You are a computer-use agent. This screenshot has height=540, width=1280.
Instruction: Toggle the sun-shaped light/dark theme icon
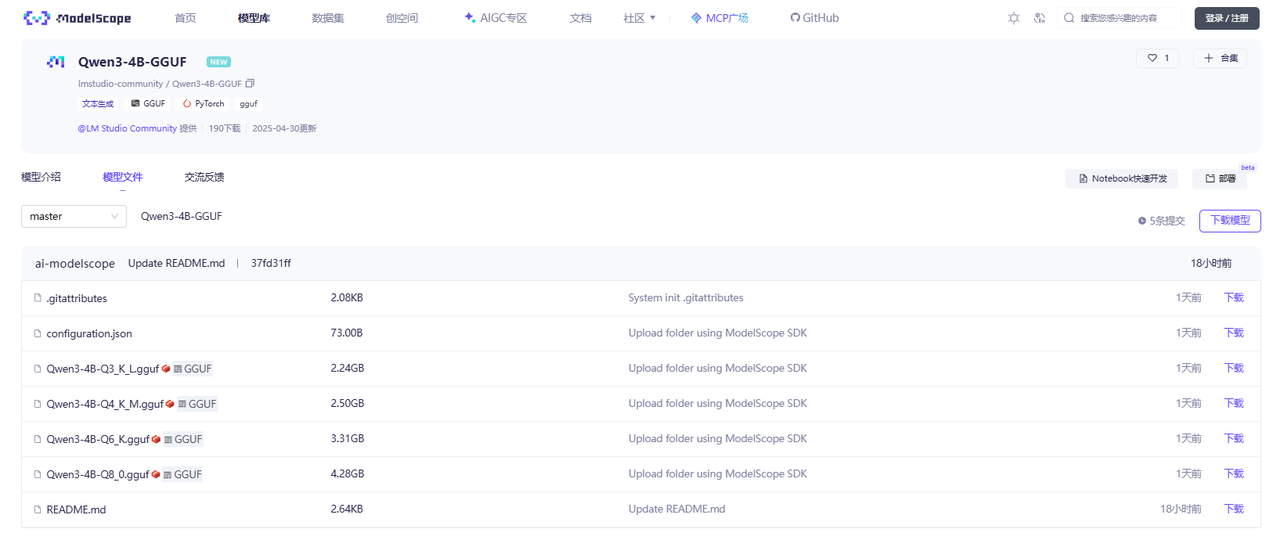pos(1014,18)
